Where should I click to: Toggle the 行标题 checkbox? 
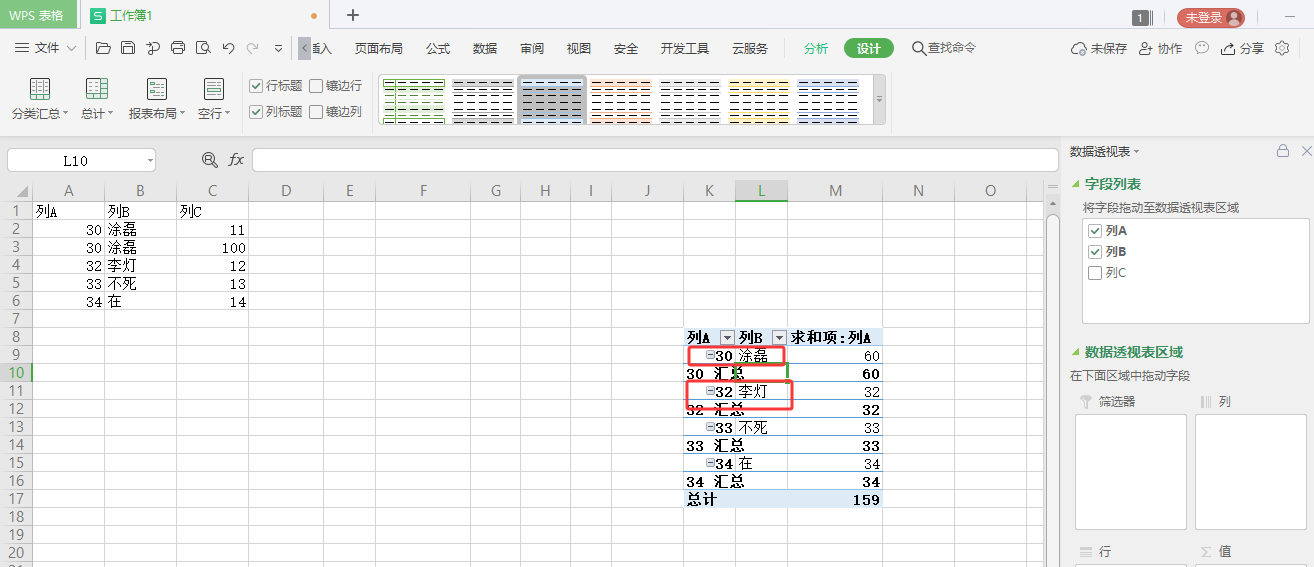point(257,86)
